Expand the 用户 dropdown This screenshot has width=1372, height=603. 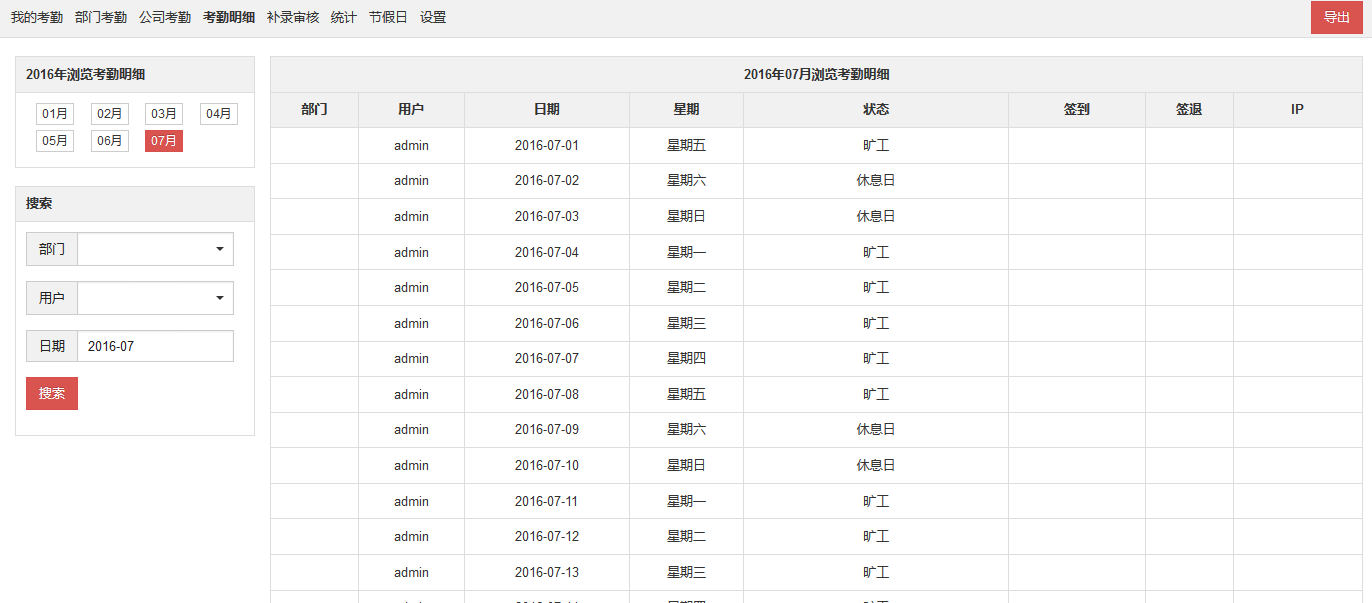155,298
